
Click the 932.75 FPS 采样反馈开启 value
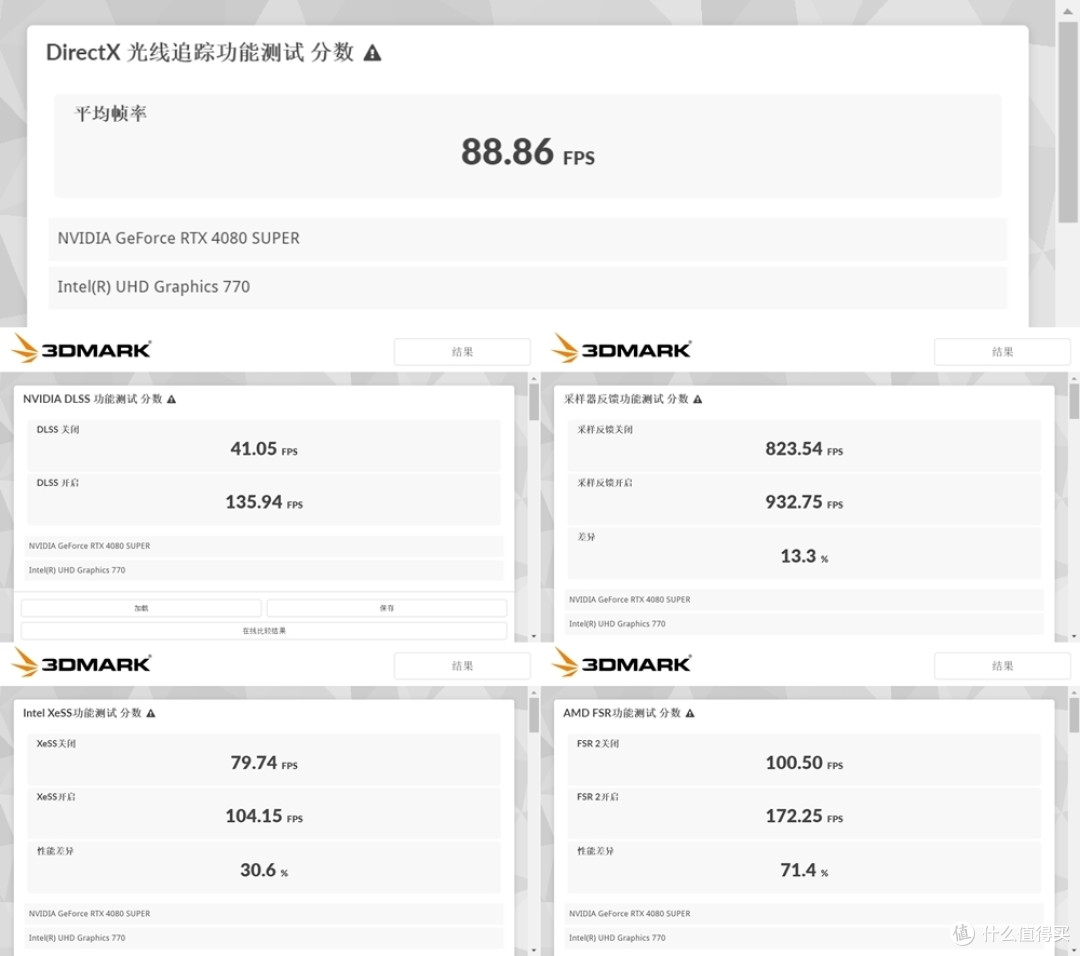click(804, 502)
